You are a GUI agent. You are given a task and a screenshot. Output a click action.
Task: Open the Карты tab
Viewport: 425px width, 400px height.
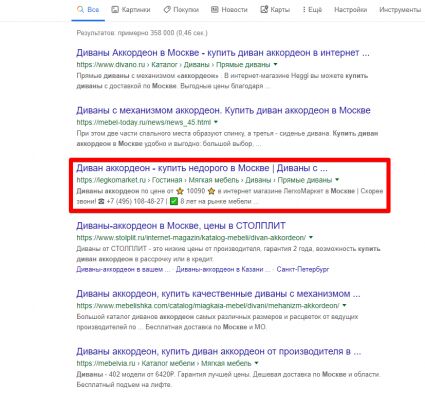(x=275, y=10)
